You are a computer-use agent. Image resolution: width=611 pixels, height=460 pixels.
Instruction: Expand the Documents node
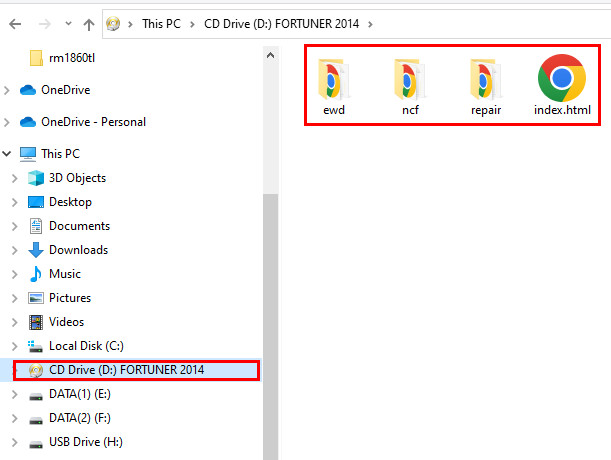pyautogui.click(x=15, y=226)
